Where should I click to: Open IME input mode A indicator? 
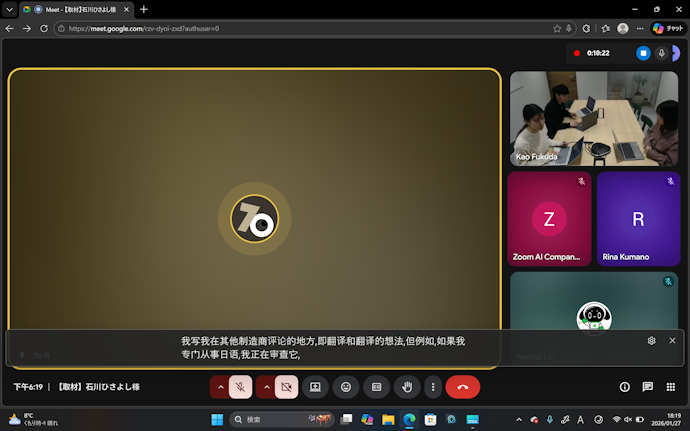[x=580, y=420]
